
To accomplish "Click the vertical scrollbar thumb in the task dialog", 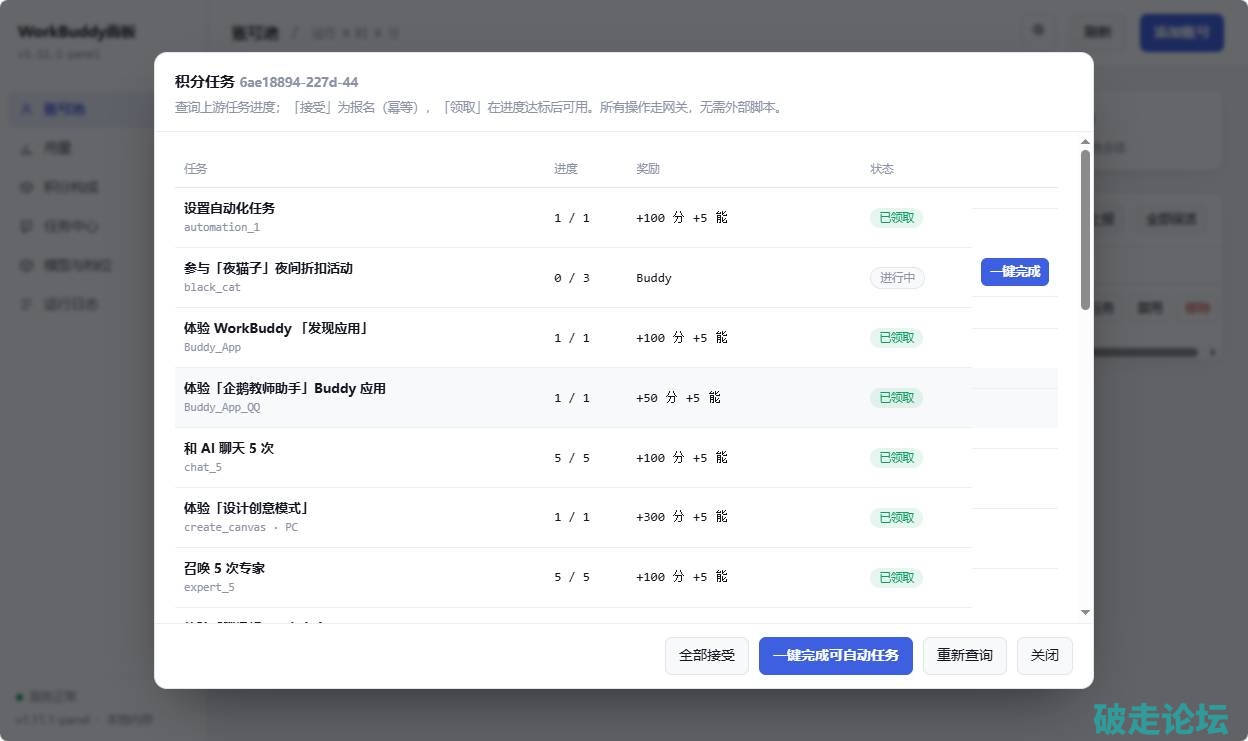I will [x=1085, y=230].
